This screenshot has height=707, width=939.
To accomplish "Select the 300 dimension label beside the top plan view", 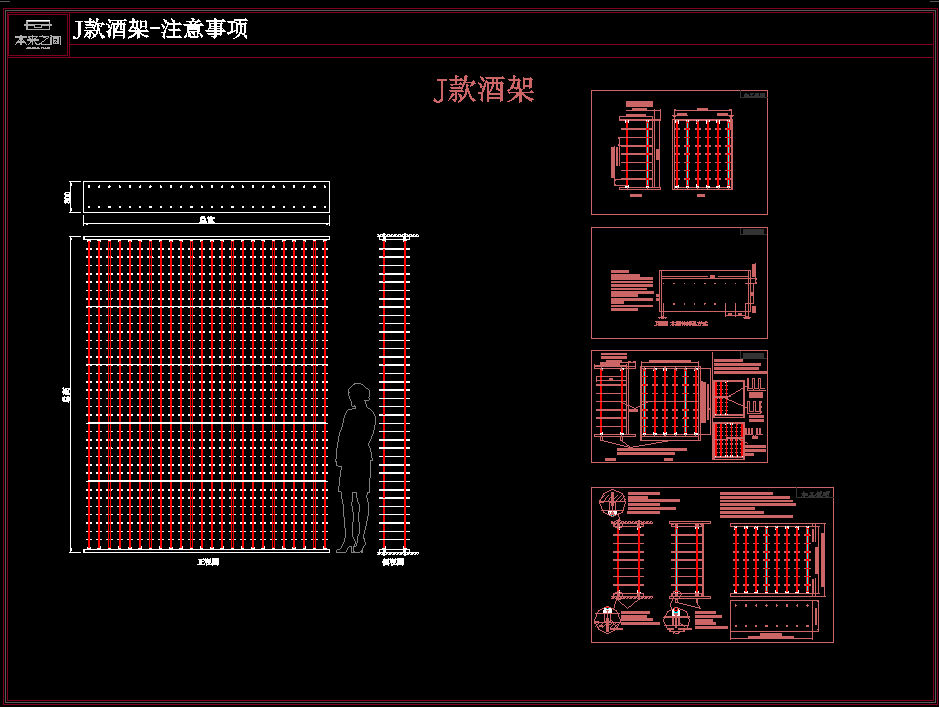I will [x=68, y=197].
